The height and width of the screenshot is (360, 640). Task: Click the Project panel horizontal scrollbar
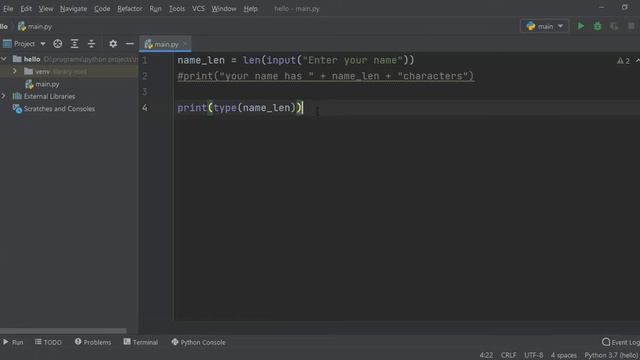pyautogui.click(x=63, y=331)
